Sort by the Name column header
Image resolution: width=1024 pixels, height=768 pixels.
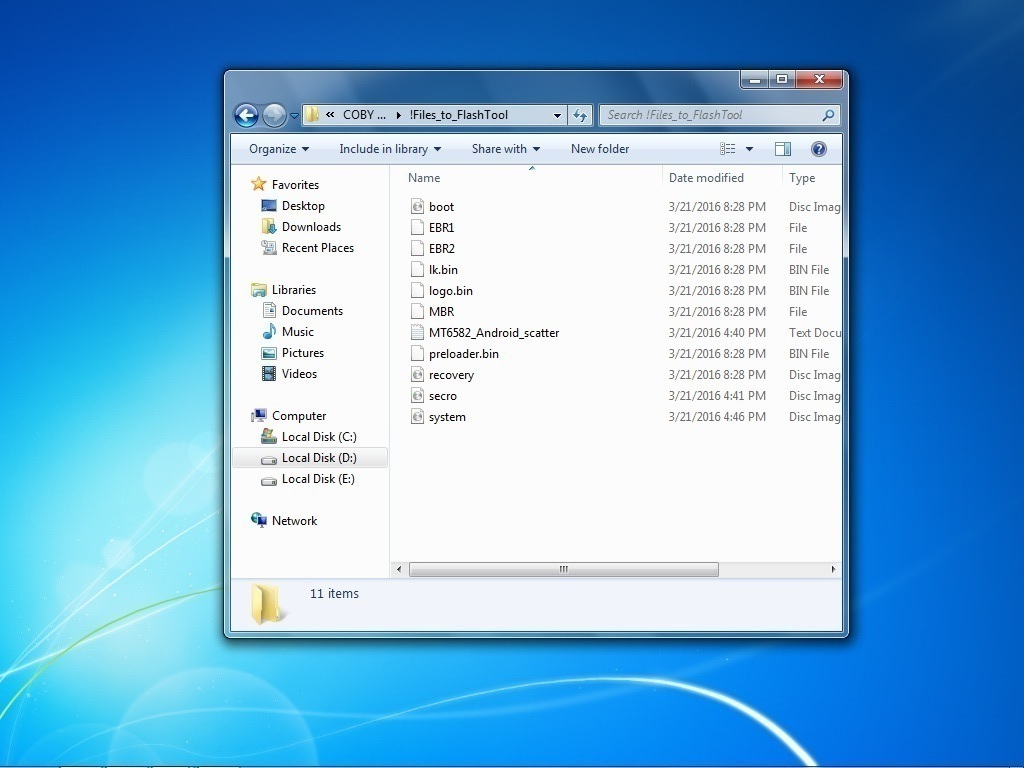point(424,178)
